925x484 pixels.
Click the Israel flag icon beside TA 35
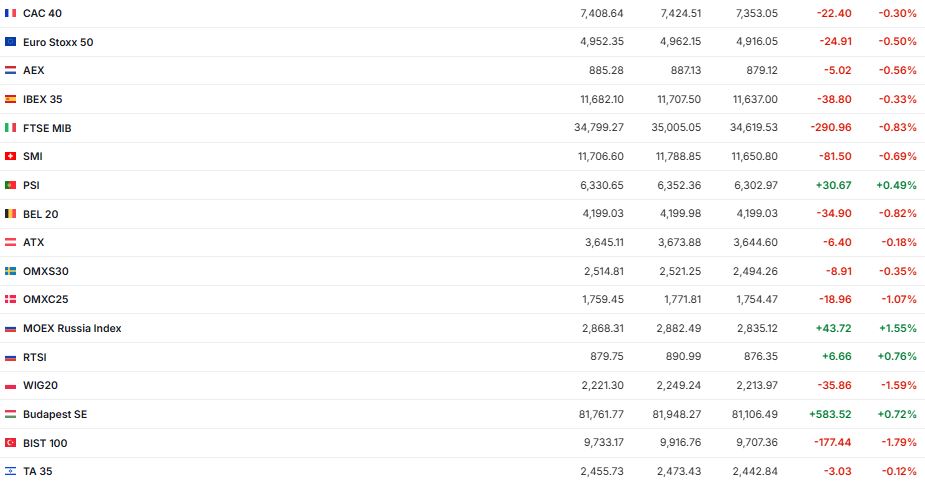[x=10, y=471]
